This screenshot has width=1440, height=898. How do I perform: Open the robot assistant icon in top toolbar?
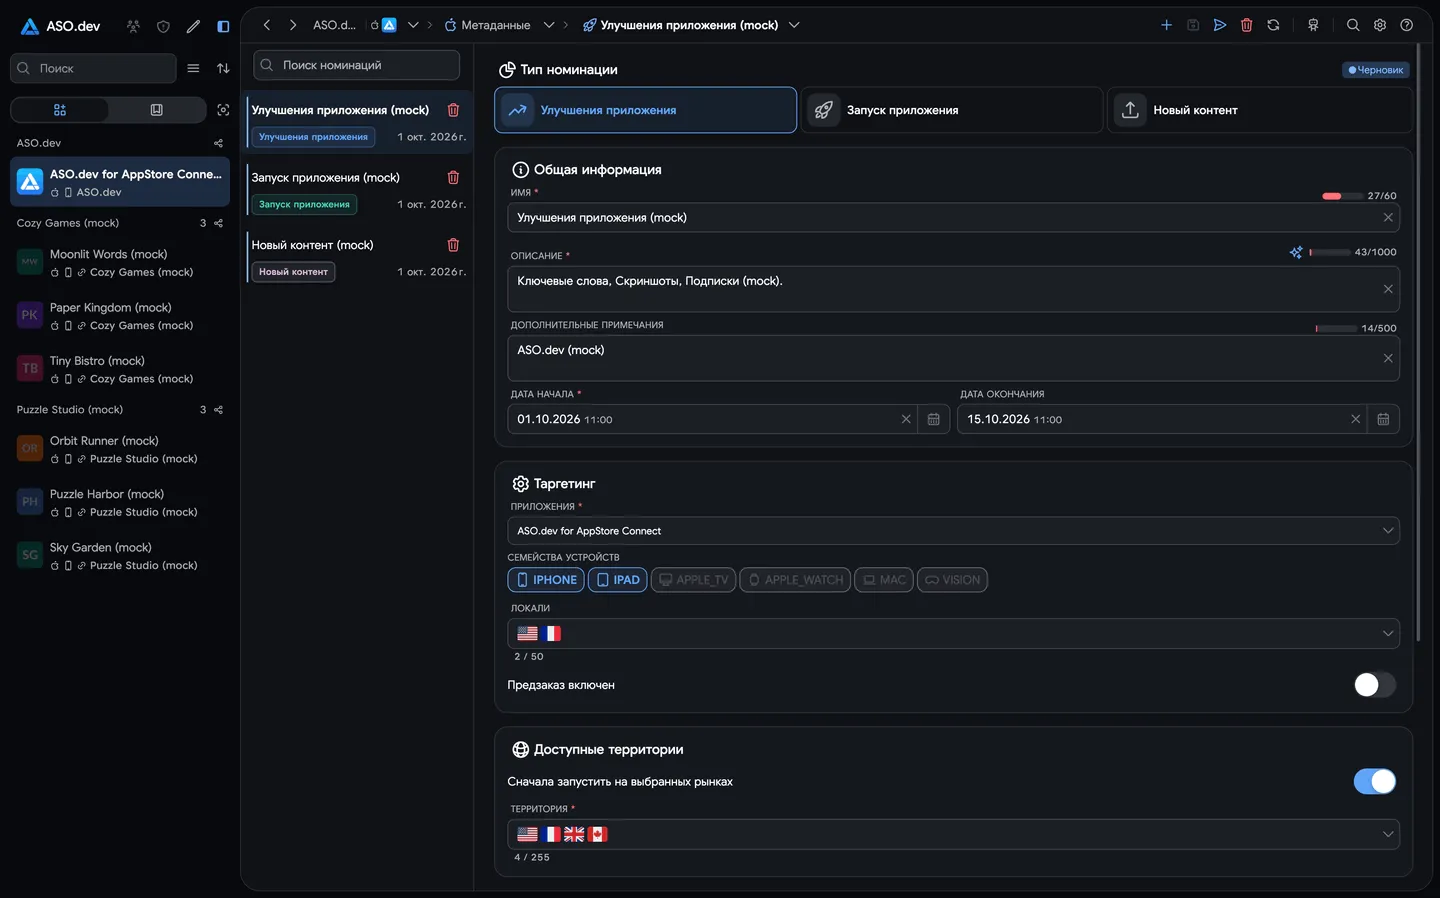[x=1313, y=25]
